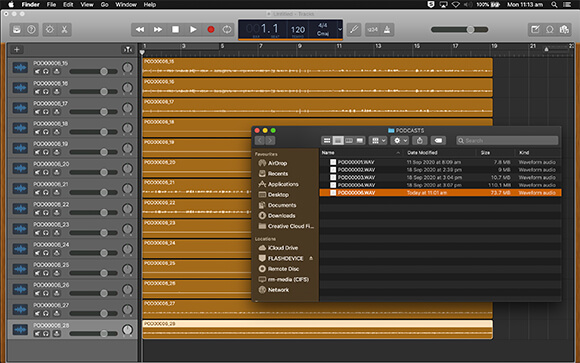Open the Go menu in menu bar
This screenshot has height=363, width=580.
pyautogui.click(x=105, y=4)
